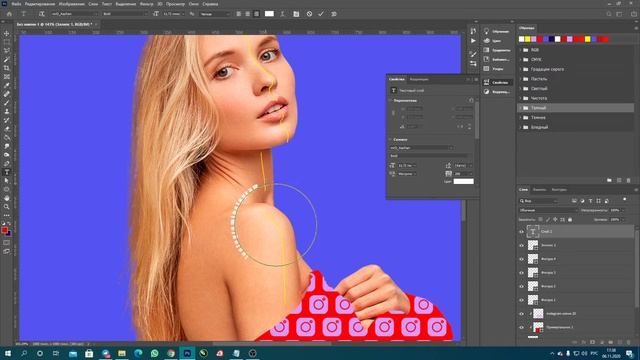Expand the Градации серого swatch folder
The height and width of the screenshot is (360, 640).
coord(520,69)
